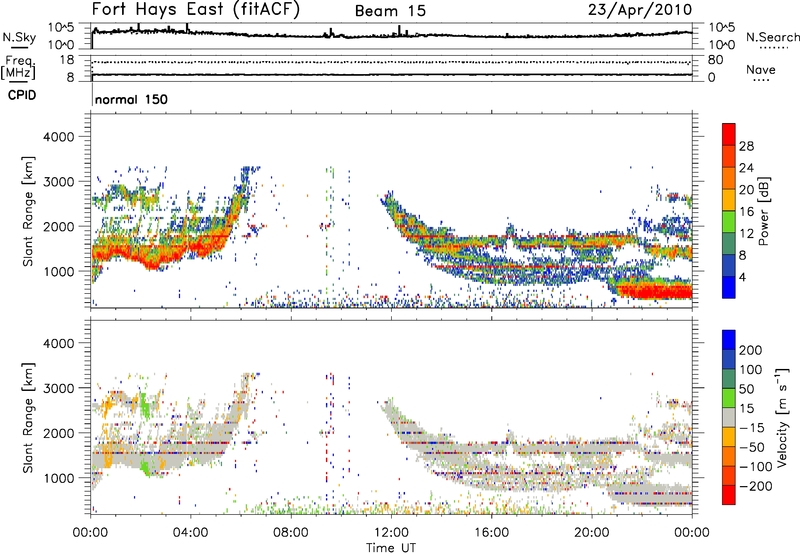The width and height of the screenshot is (800, 554).
Task: Click the gray segment of the Velocity color bar
Action: click(x=729, y=417)
